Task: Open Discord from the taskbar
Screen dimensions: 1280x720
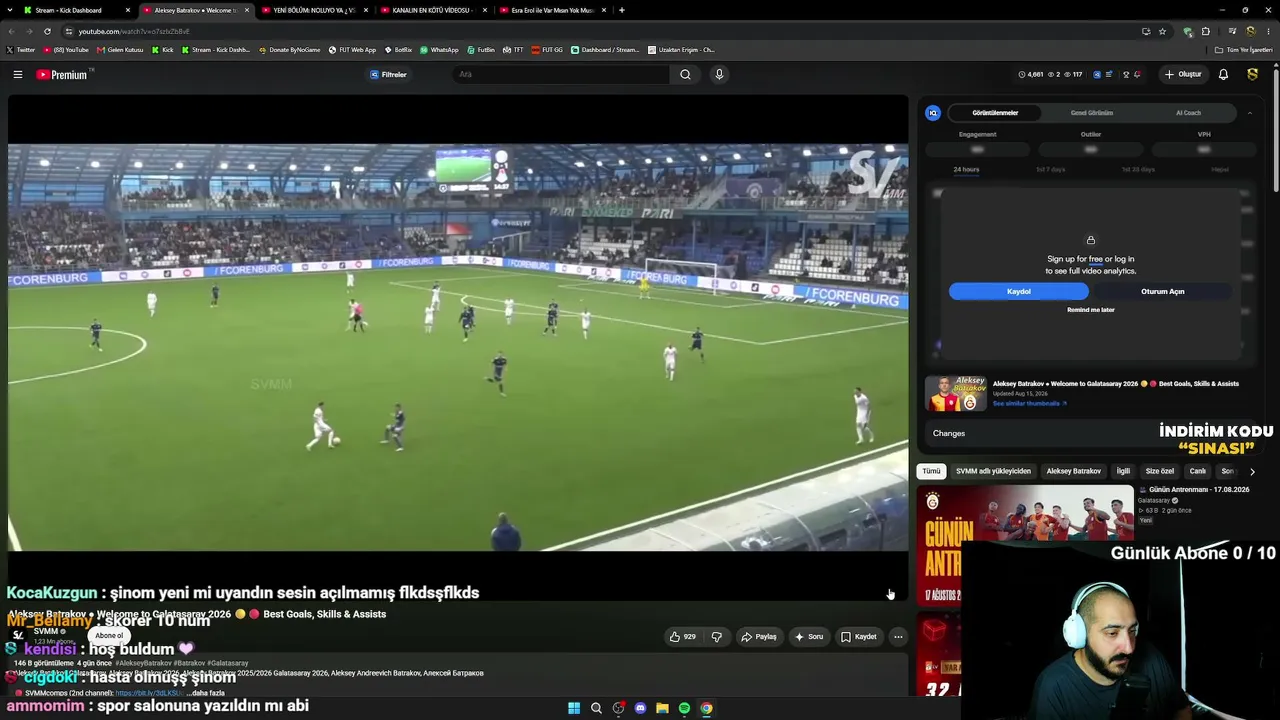Action: (640, 708)
